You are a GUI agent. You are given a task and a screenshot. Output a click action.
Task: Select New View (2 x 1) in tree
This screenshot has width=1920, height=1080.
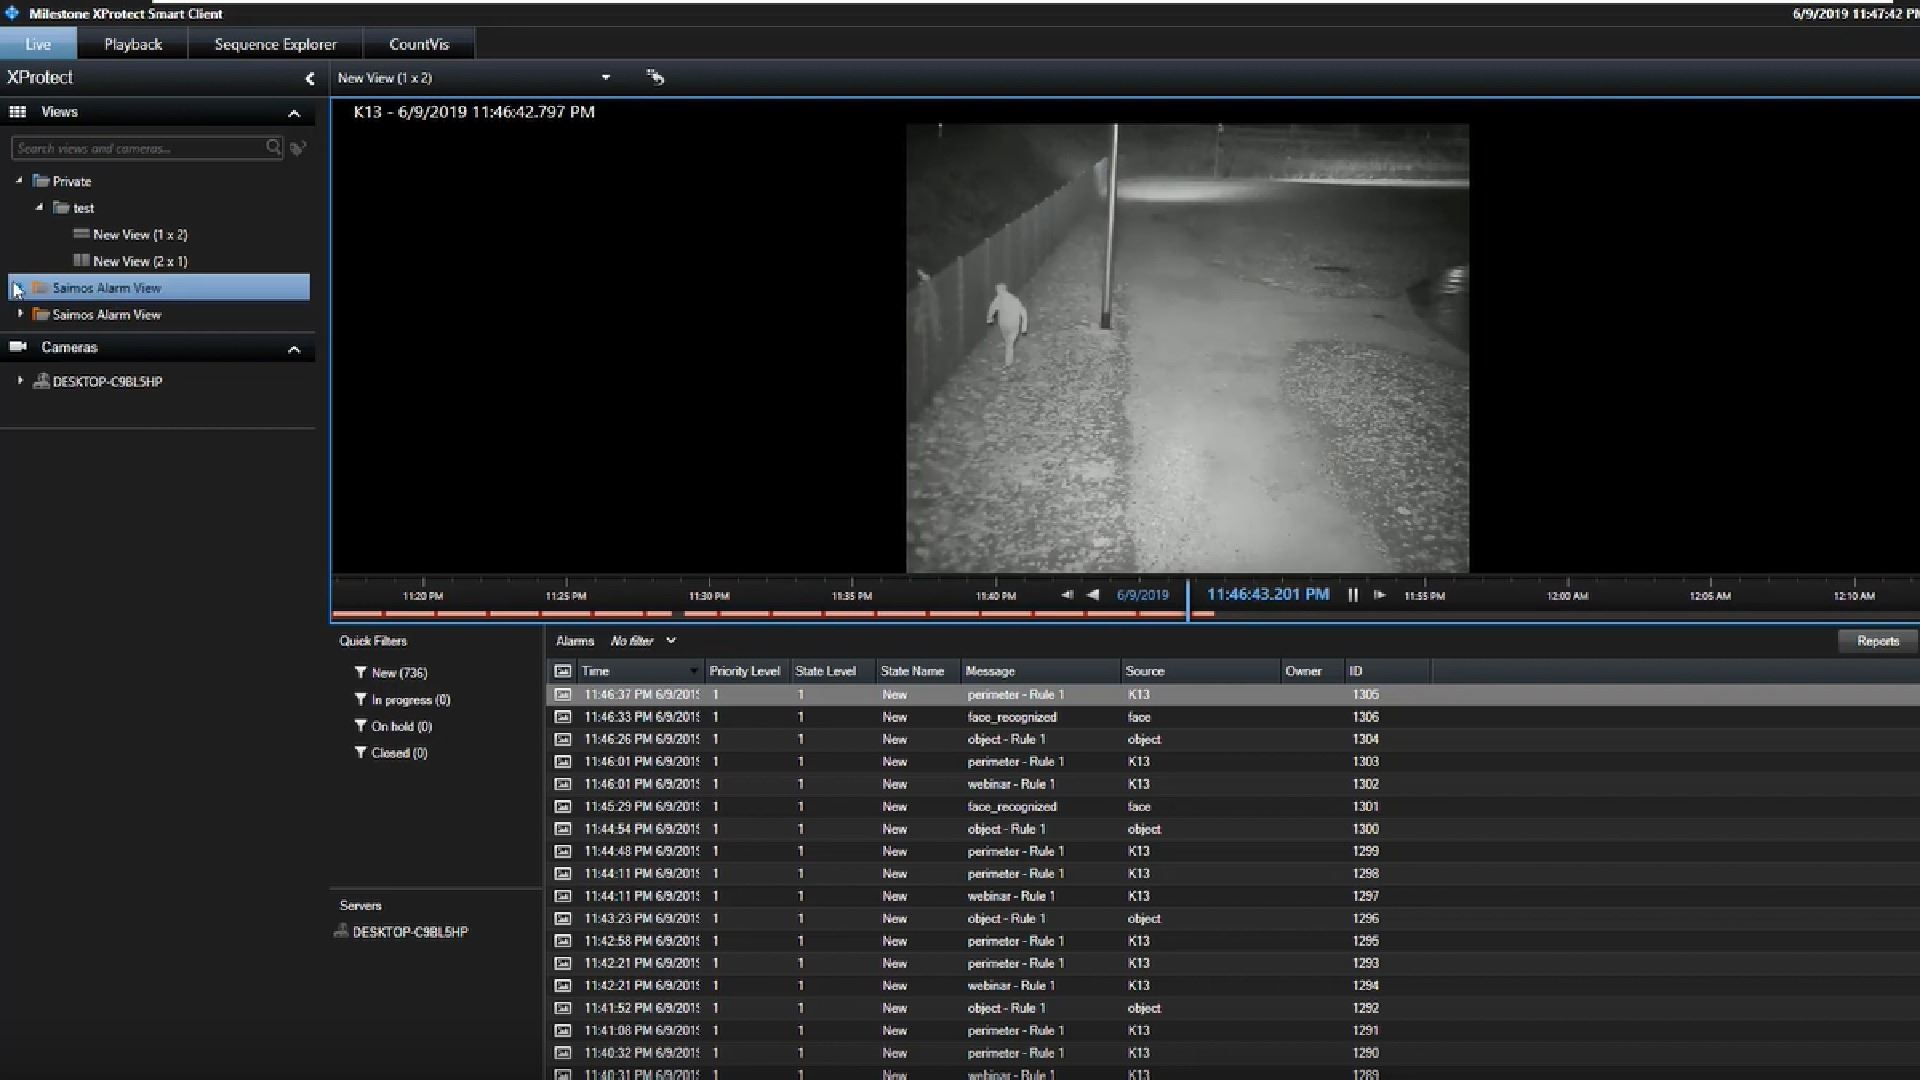click(x=140, y=261)
